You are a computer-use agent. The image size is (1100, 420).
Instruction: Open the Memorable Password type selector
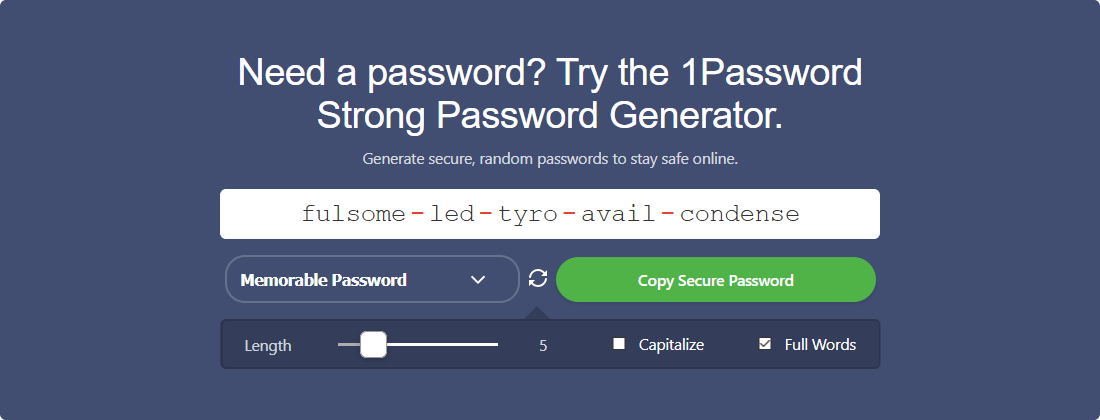(372, 279)
